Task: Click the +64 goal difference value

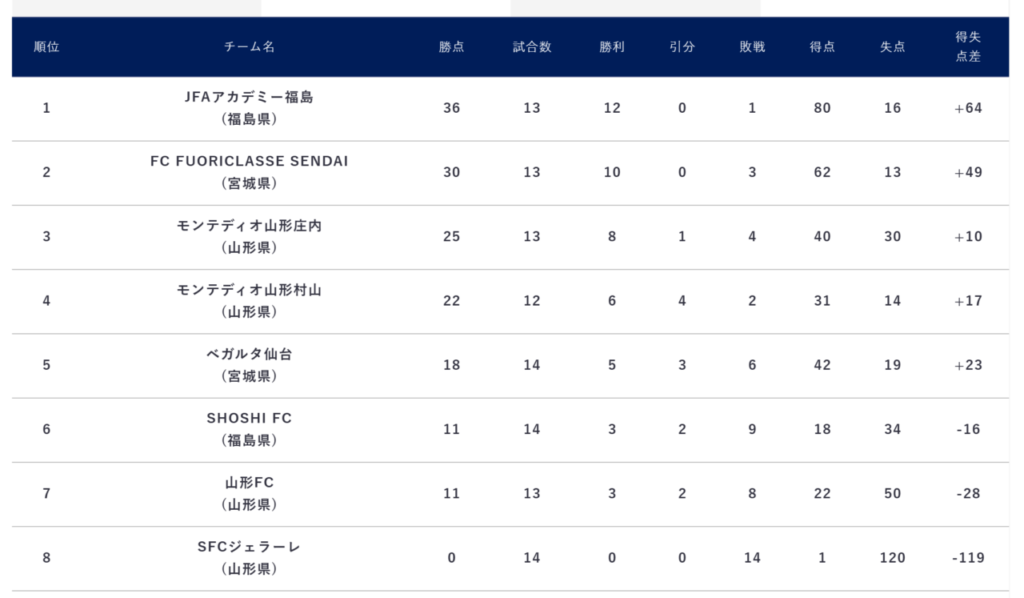Action: [968, 108]
